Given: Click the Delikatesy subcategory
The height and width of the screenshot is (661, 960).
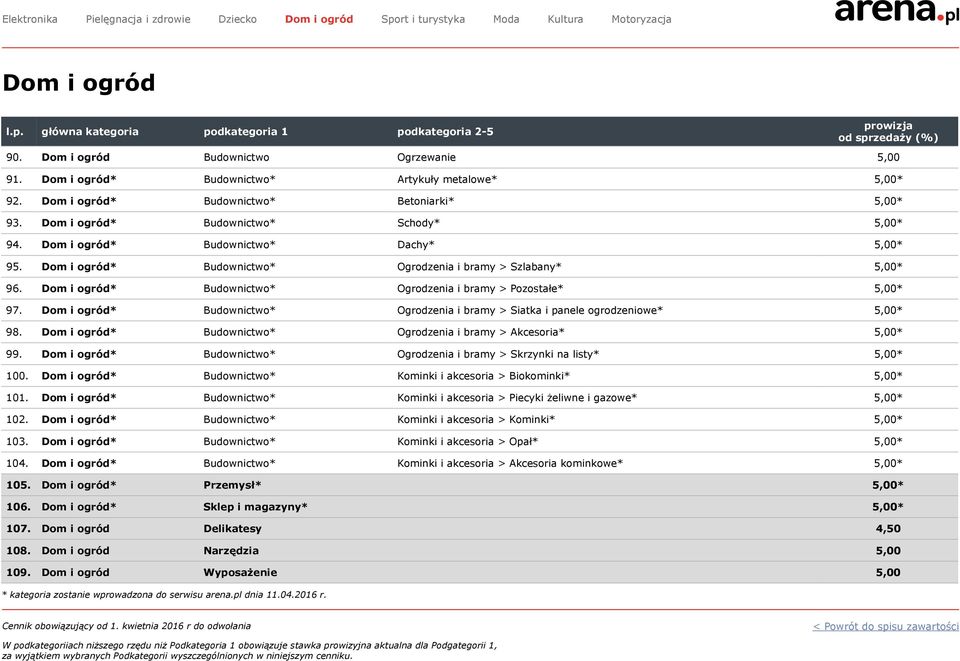Looking at the screenshot, I should point(233,529).
